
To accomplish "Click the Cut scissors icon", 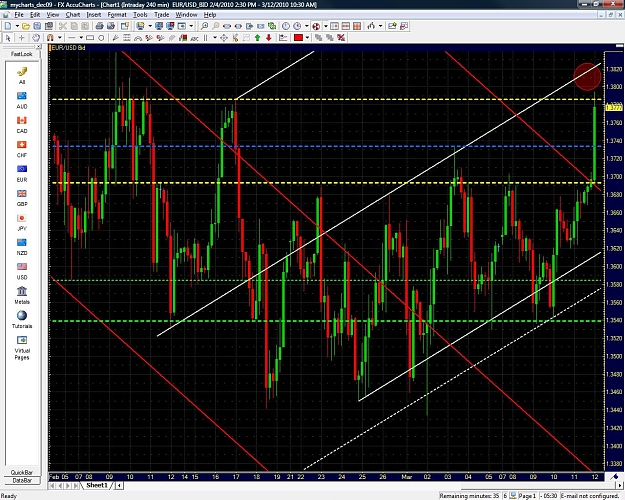I will (x=63, y=26).
